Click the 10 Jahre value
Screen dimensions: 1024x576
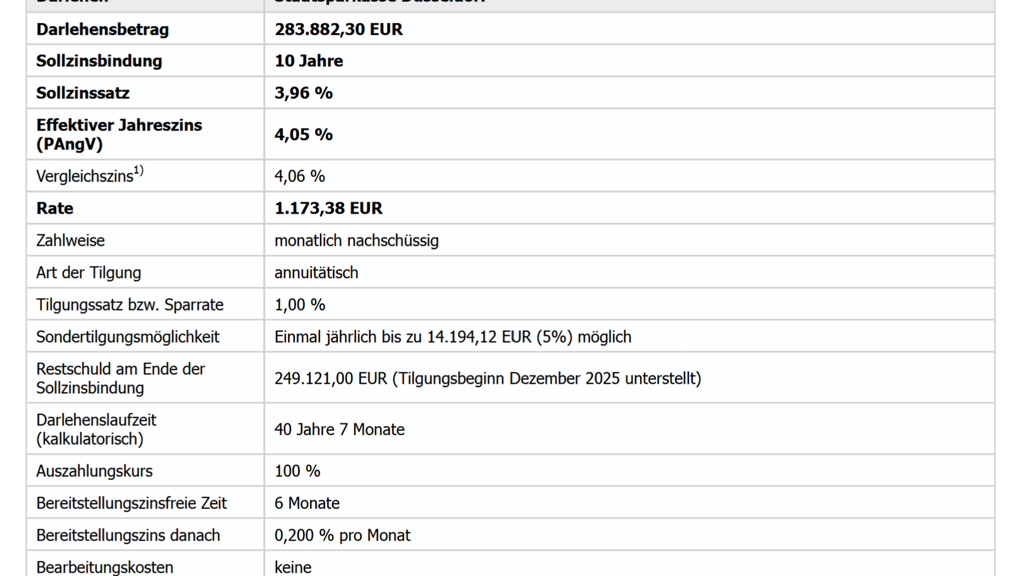(x=309, y=61)
